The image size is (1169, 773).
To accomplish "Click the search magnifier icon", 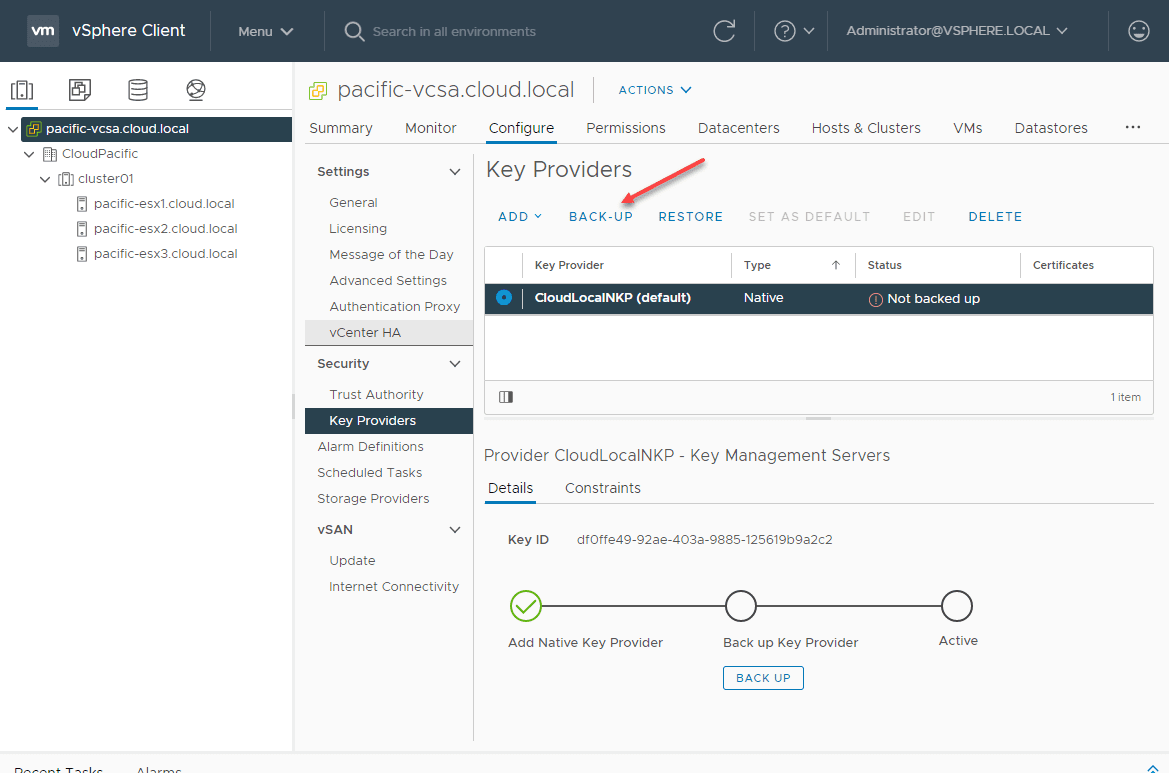I will click(x=354, y=30).
